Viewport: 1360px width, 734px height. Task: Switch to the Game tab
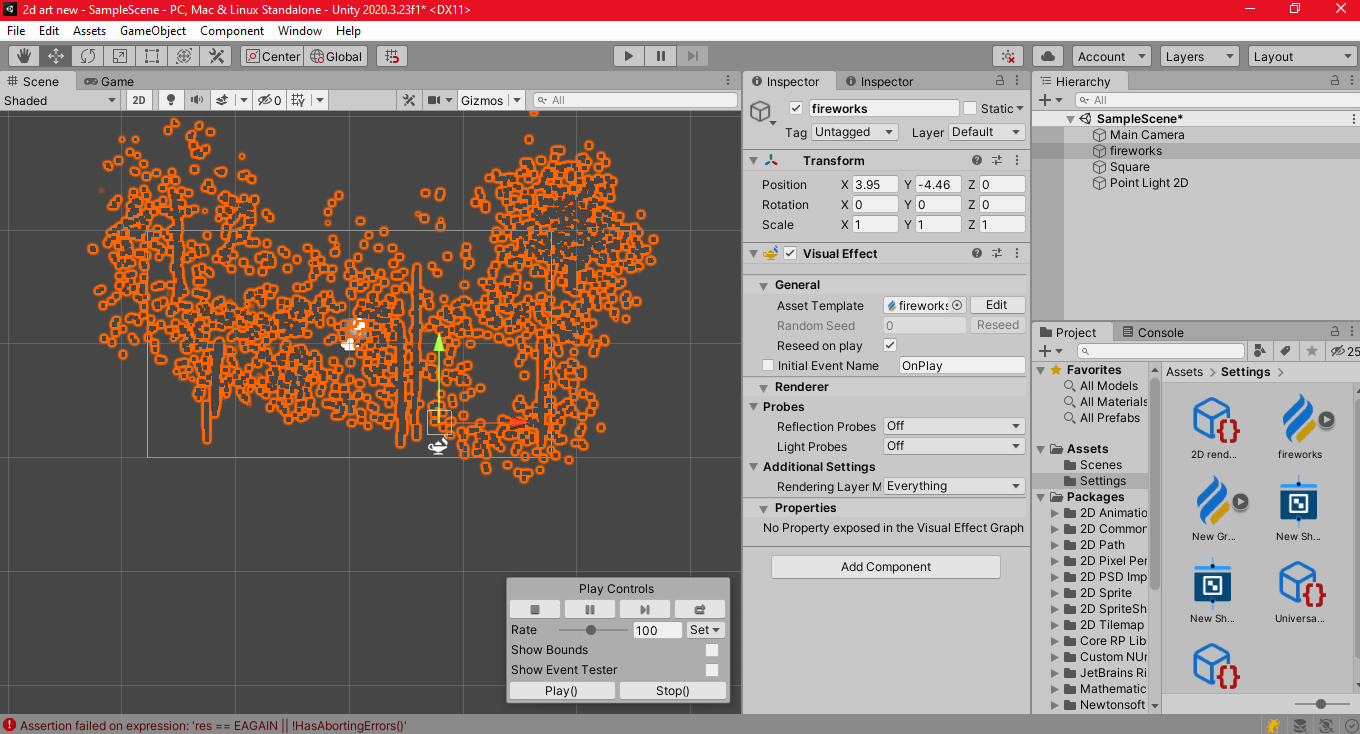click(118, 81)
